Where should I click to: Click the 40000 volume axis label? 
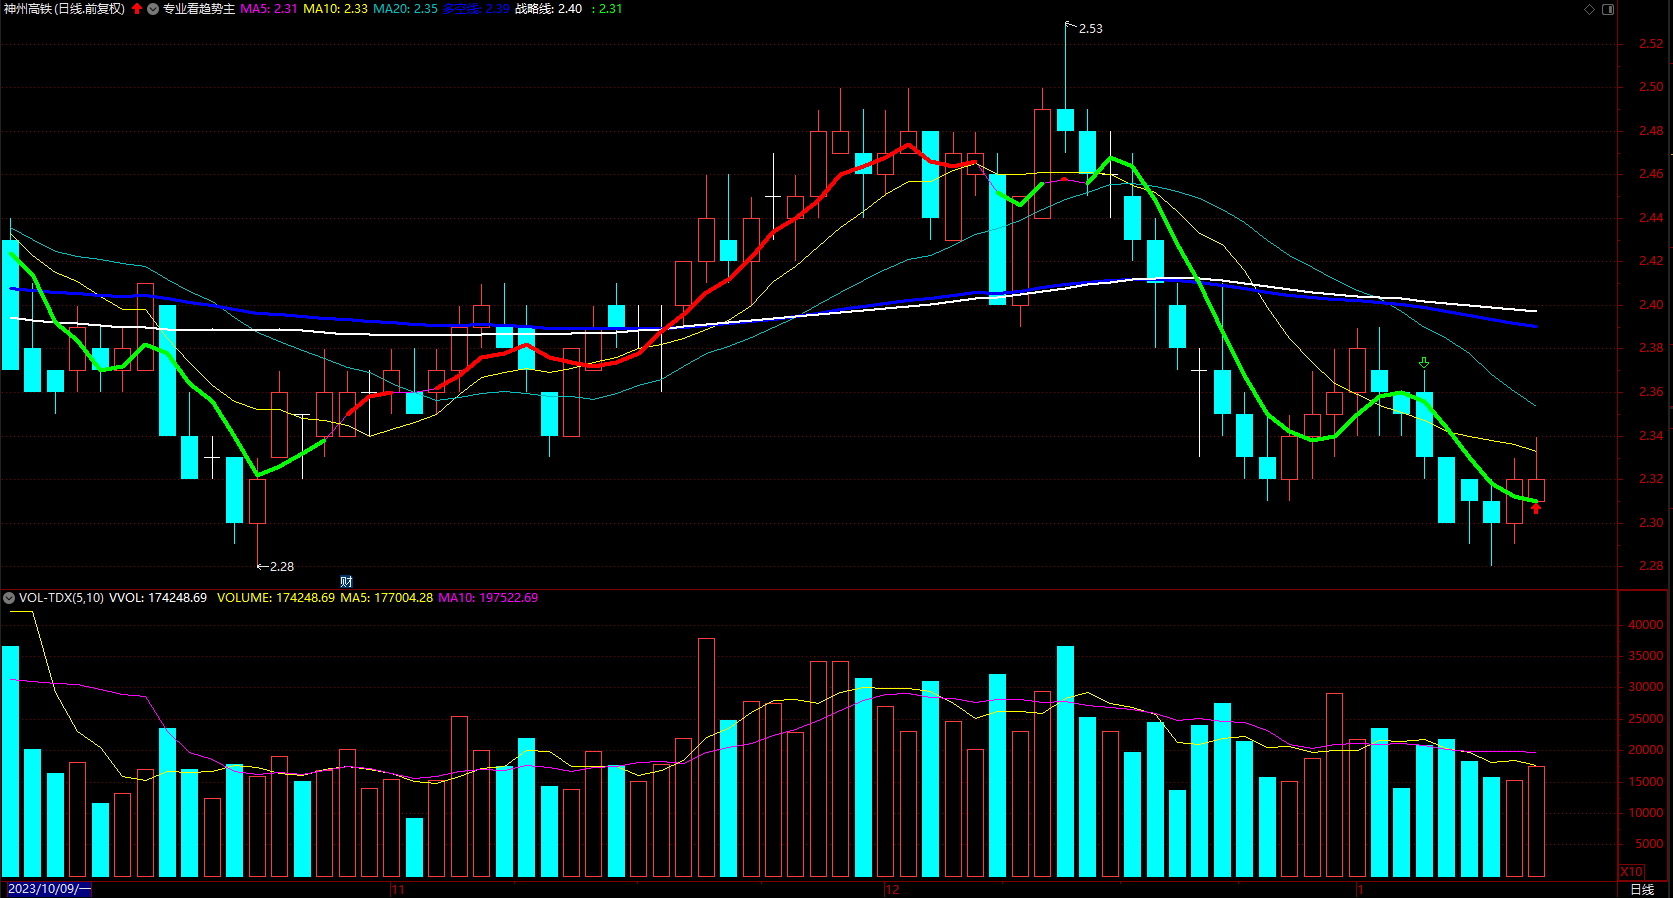[1646, 625]
